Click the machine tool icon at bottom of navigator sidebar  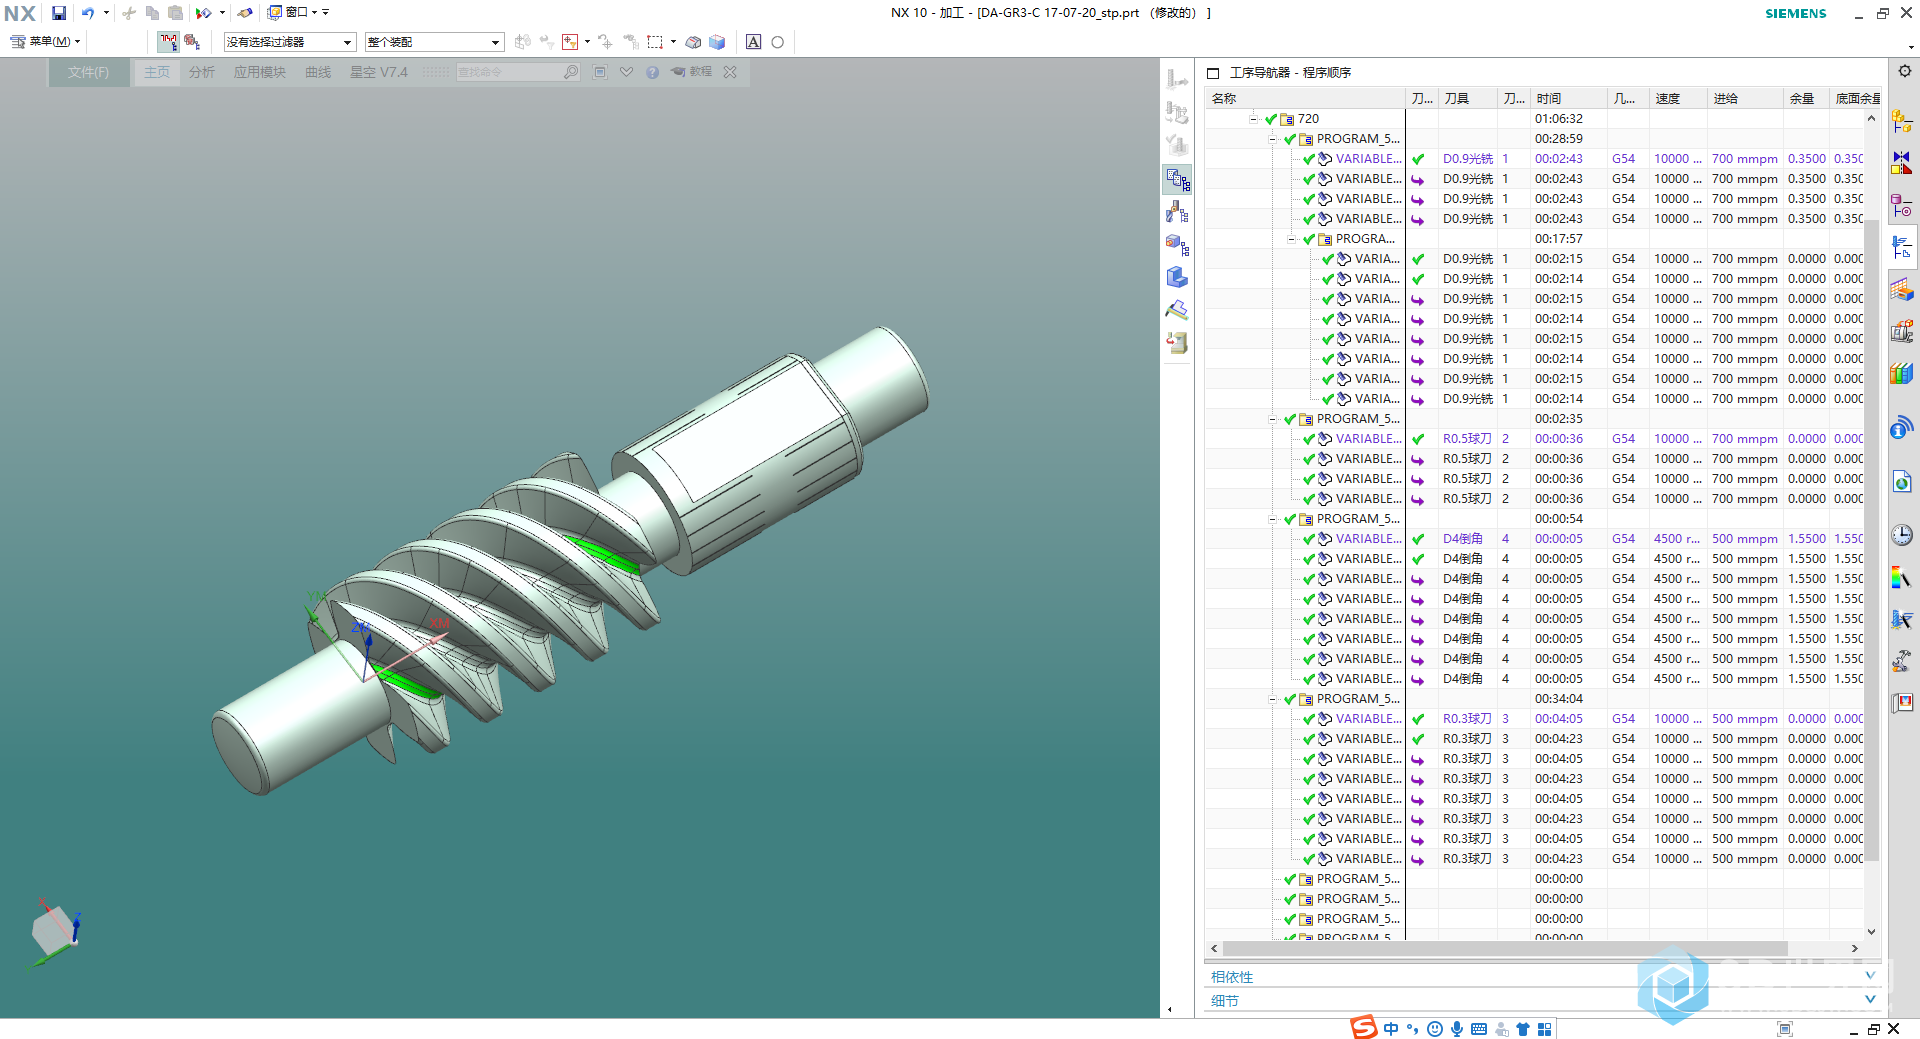(x=1178, y=342)
